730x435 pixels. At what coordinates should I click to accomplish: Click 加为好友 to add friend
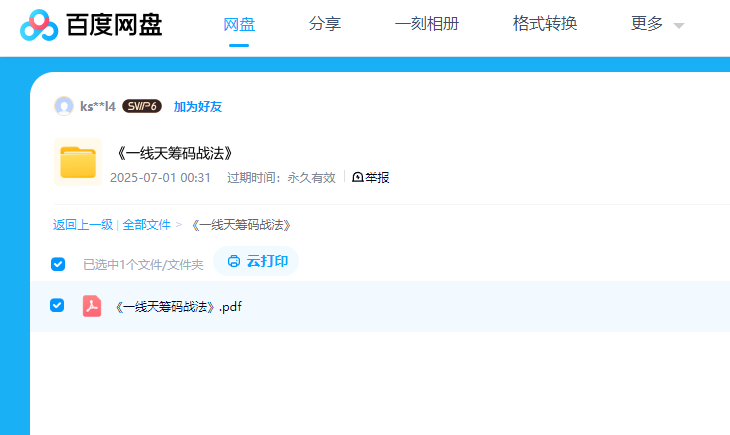pos(198,106)
